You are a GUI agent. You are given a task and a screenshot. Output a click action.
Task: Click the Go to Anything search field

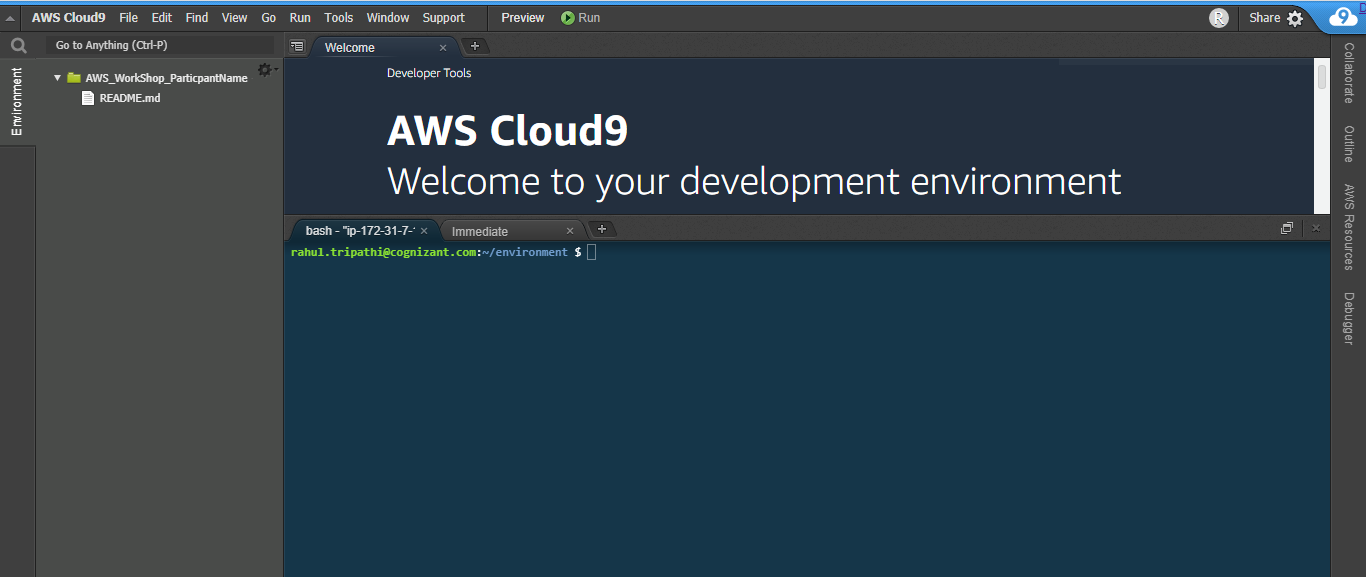tap(159, 45)
